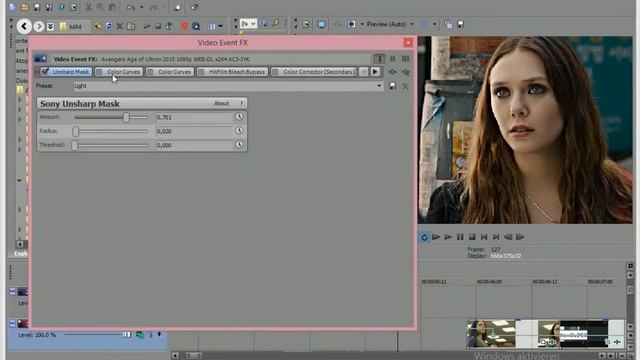
Task: Click the explorer history double-chevron dropdown
Action: pyautogui.click(x=50, y=27)
